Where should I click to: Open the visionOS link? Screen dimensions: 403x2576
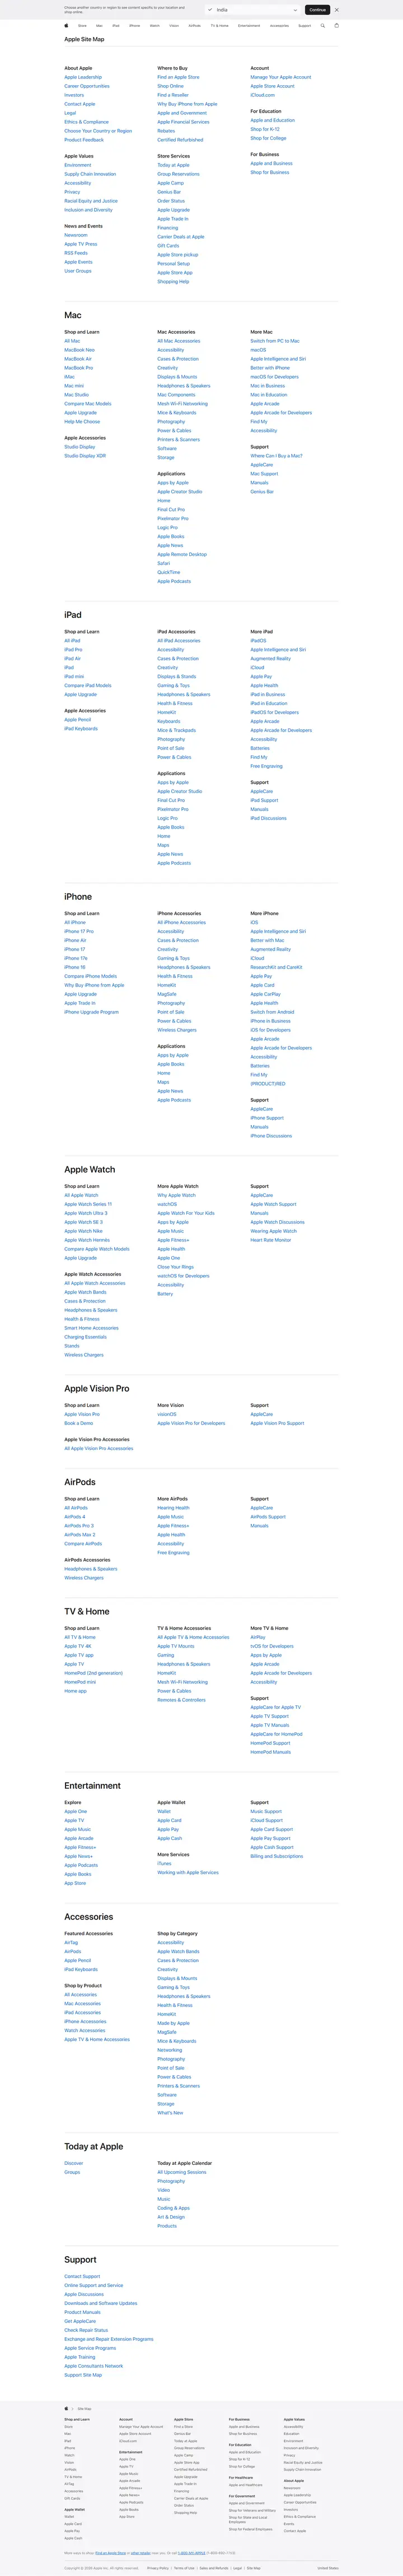click(x=167, y=1414)
